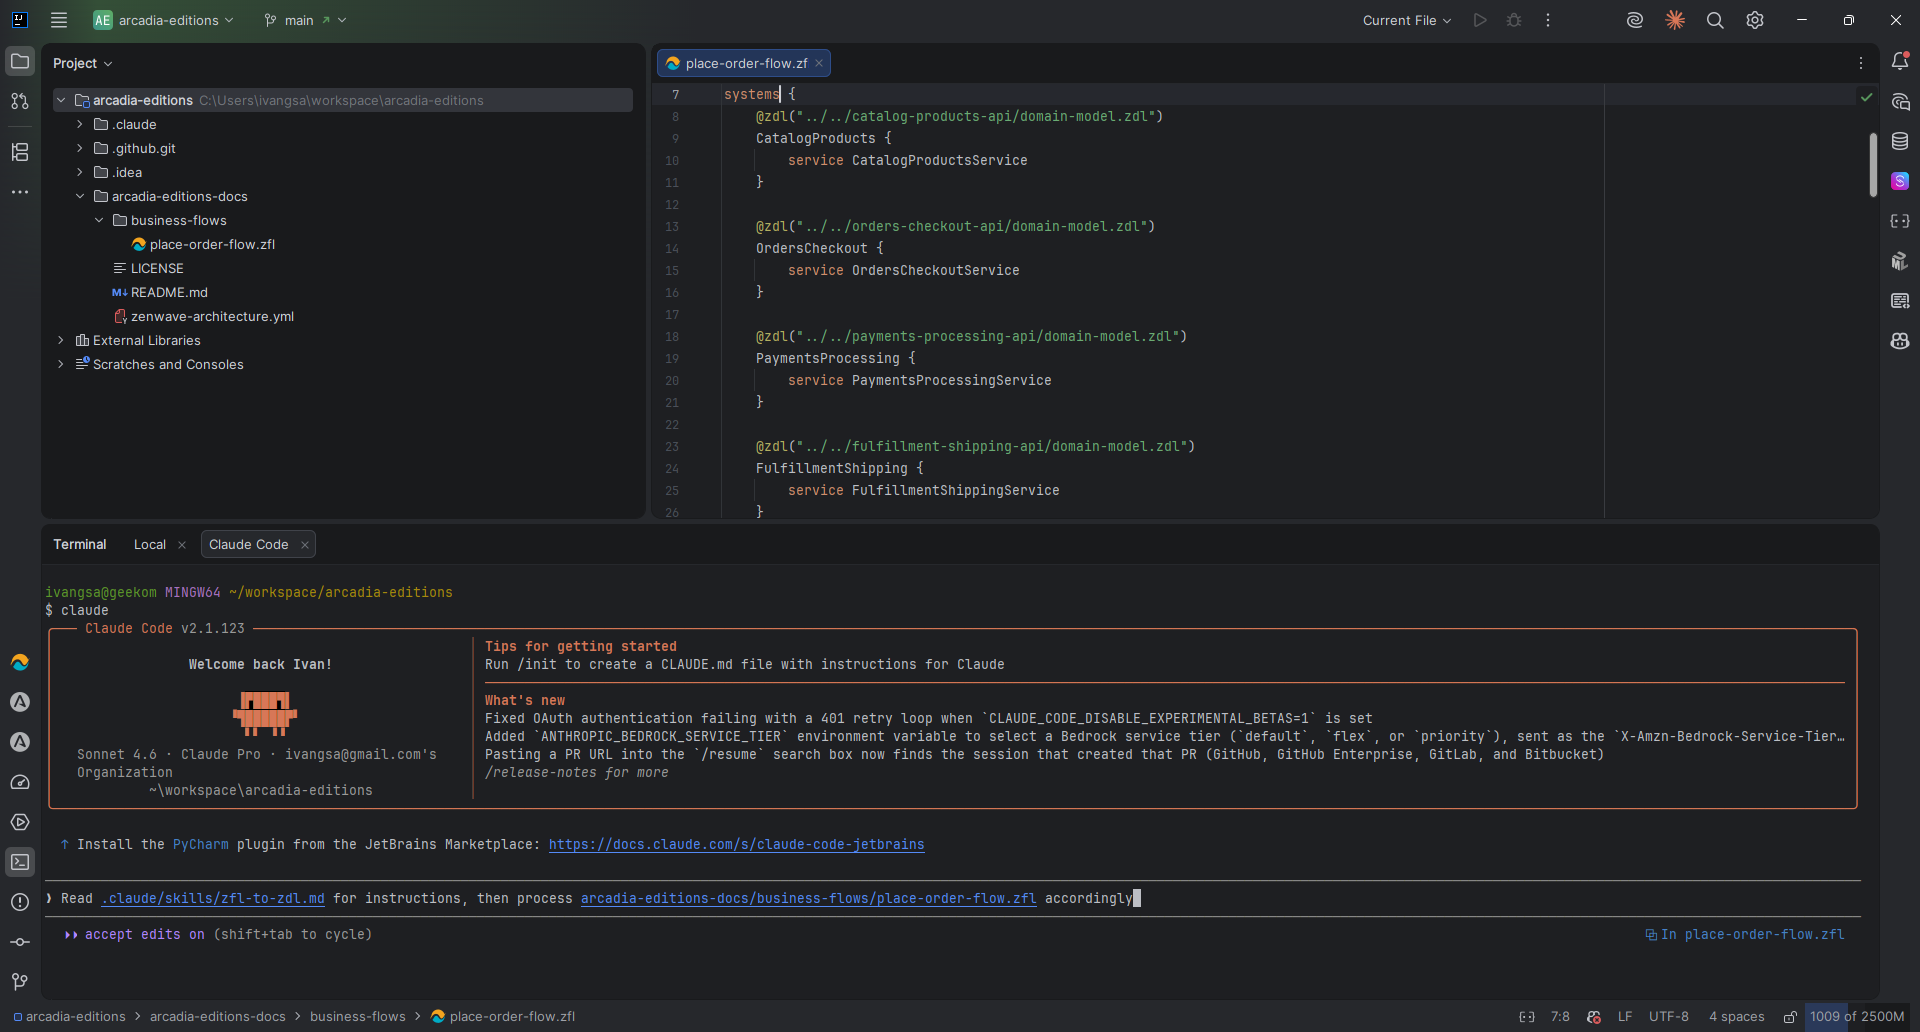The image size is (1920, 1032).
Task: Click the .claude/skills/zfl-to-zdl.md link
Action: coord(213,898)
